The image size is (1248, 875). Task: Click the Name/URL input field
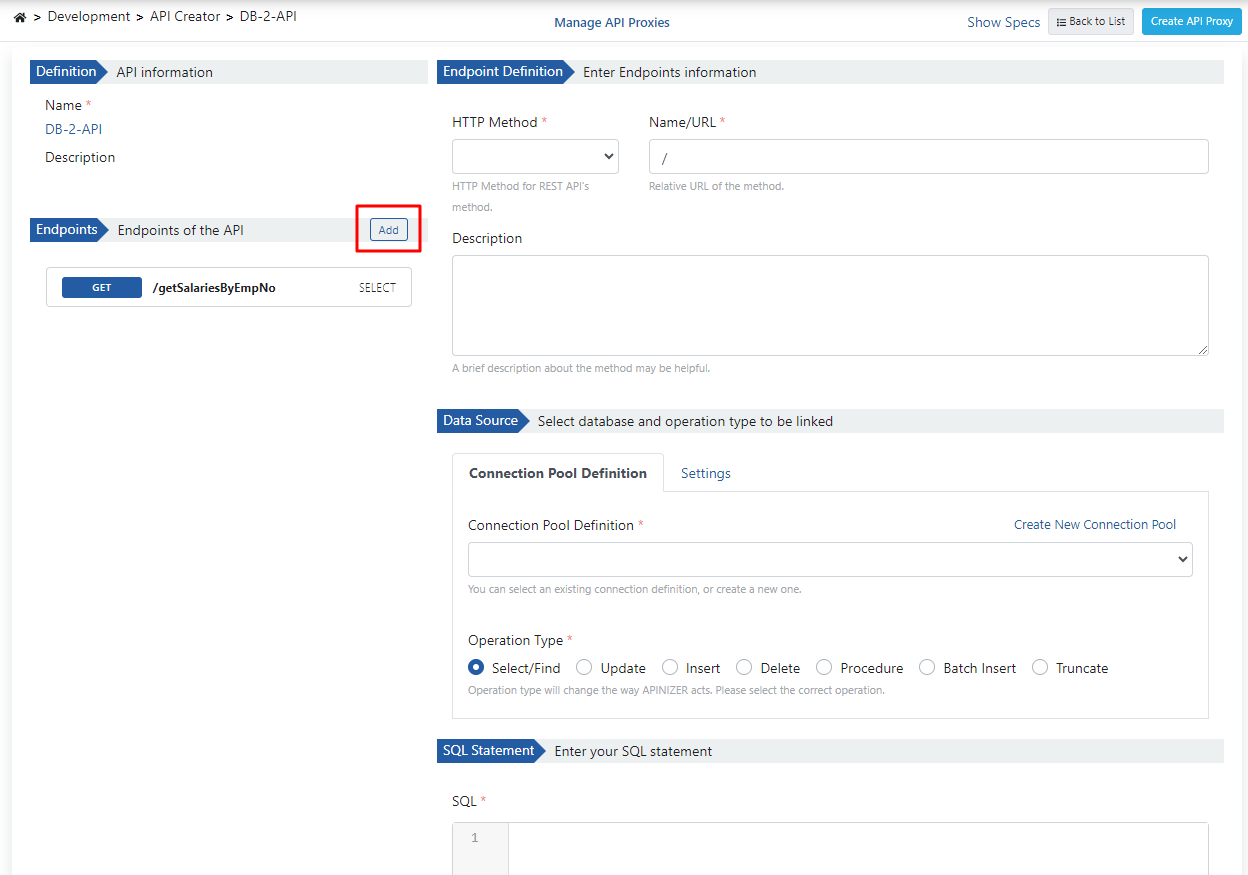(x=928, y=157)
